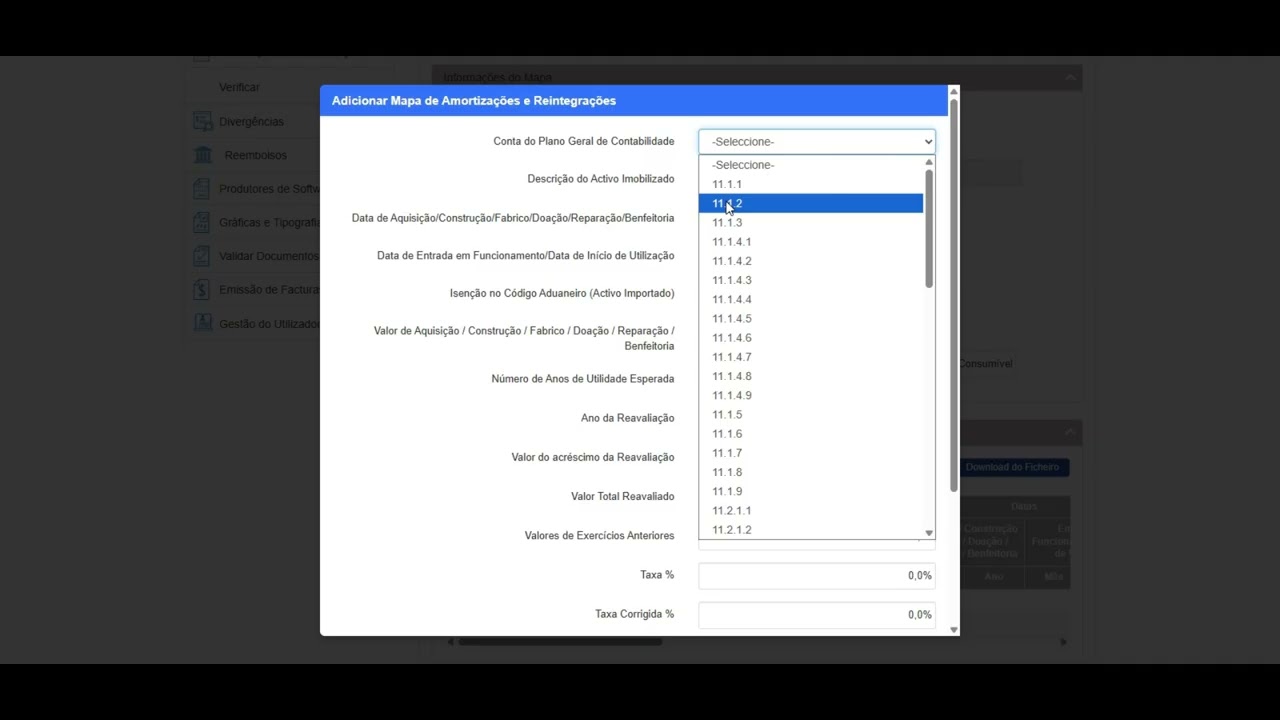Image resolution: width=1280 pixels, height=720 pixels.
Task: Select account 11.1.4.8 option
Action: (x=810, y=376)
